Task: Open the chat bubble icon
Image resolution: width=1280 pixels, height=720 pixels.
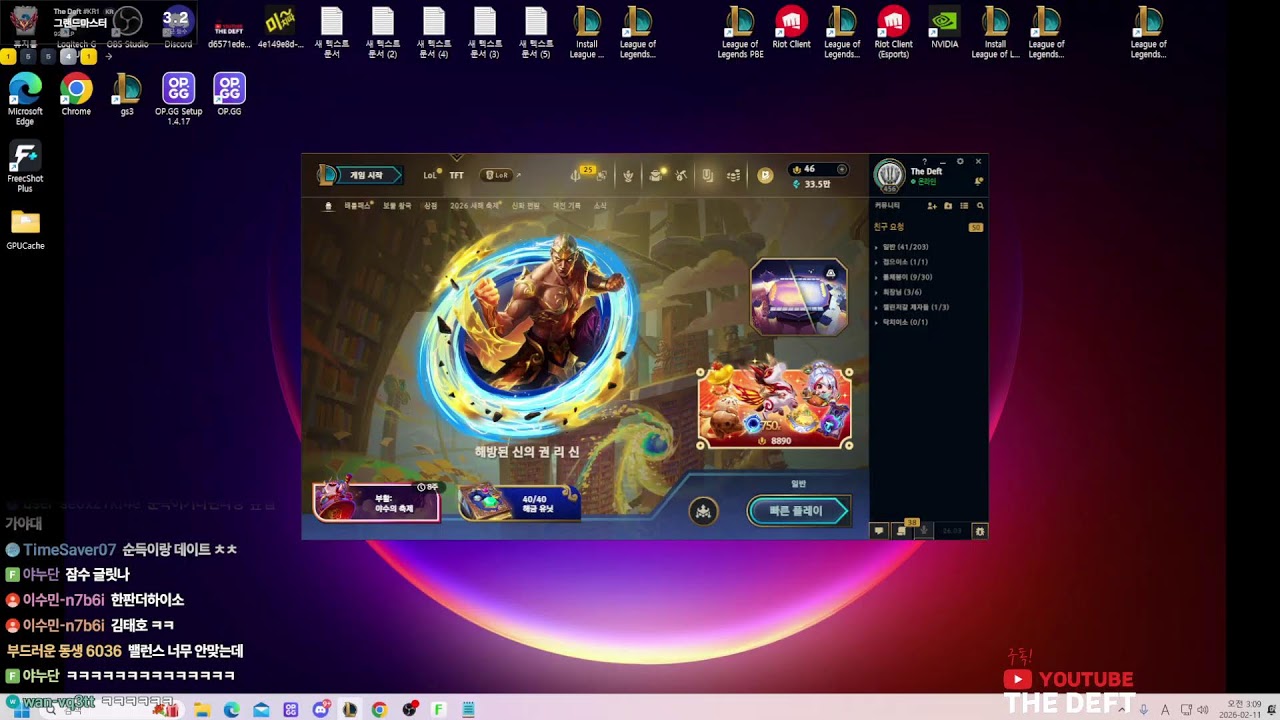Action: [x=879, y=531]
